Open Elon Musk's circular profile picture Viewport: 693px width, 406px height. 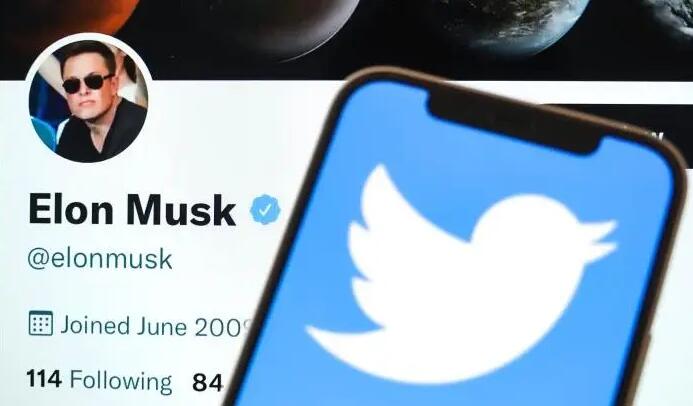pyautogui.click(x=88, y=99)
